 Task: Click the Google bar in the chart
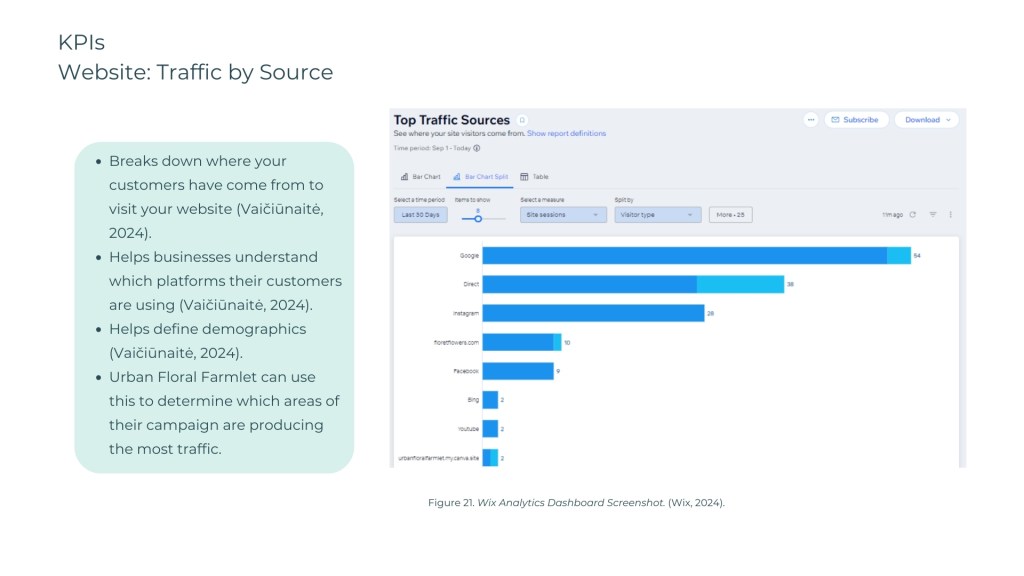click(x=684, y=256)
